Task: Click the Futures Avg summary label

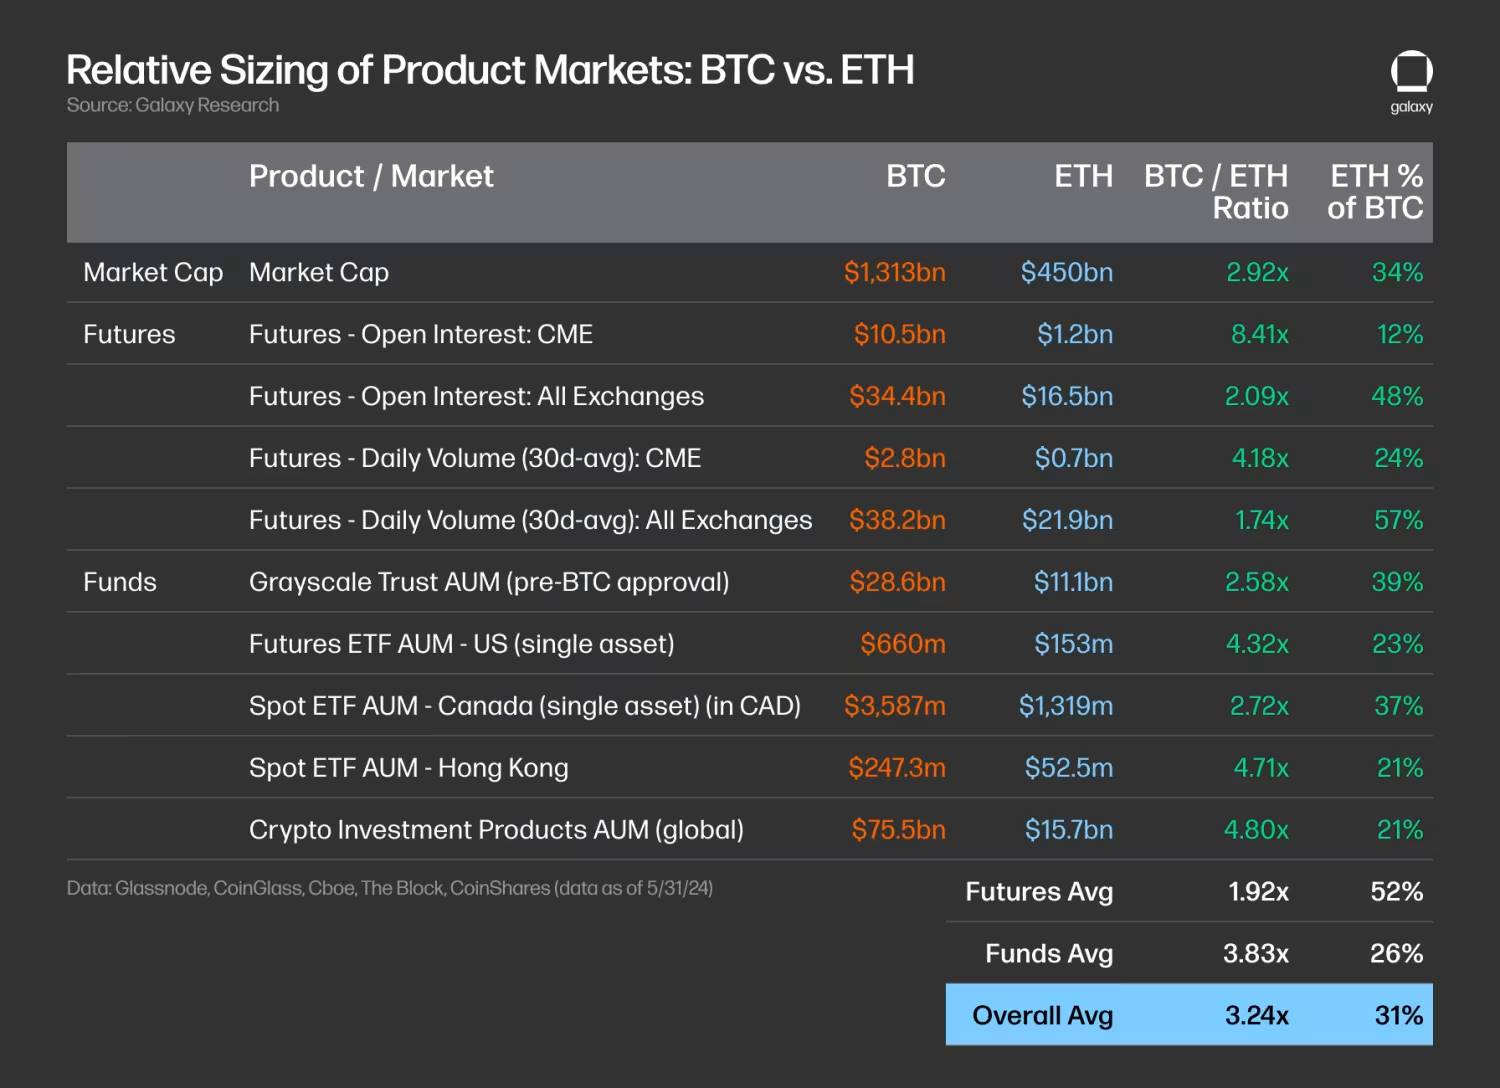Action: click(1039, 892)
